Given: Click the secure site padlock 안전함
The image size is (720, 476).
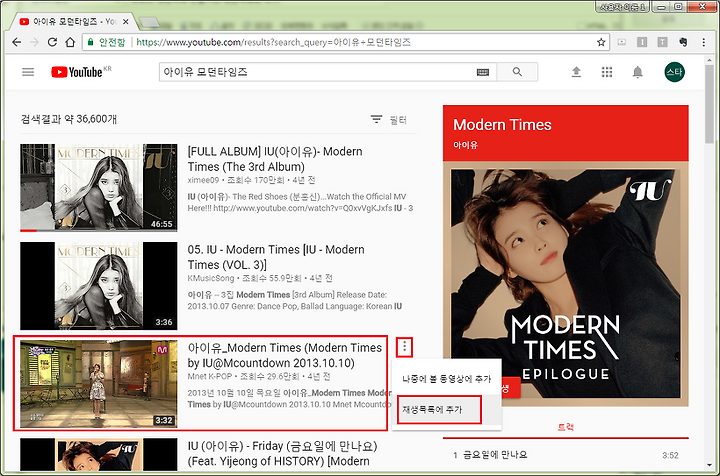Looking at the screenshot, I should (106, 42).
